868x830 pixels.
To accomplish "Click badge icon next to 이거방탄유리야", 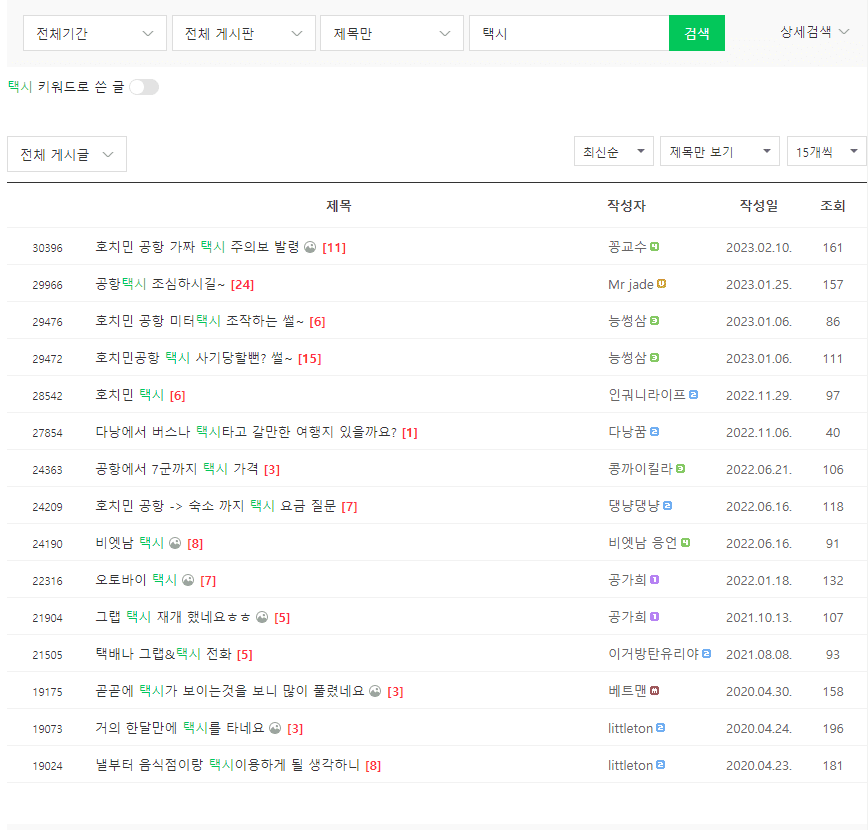I will click(x=706, y=654).
